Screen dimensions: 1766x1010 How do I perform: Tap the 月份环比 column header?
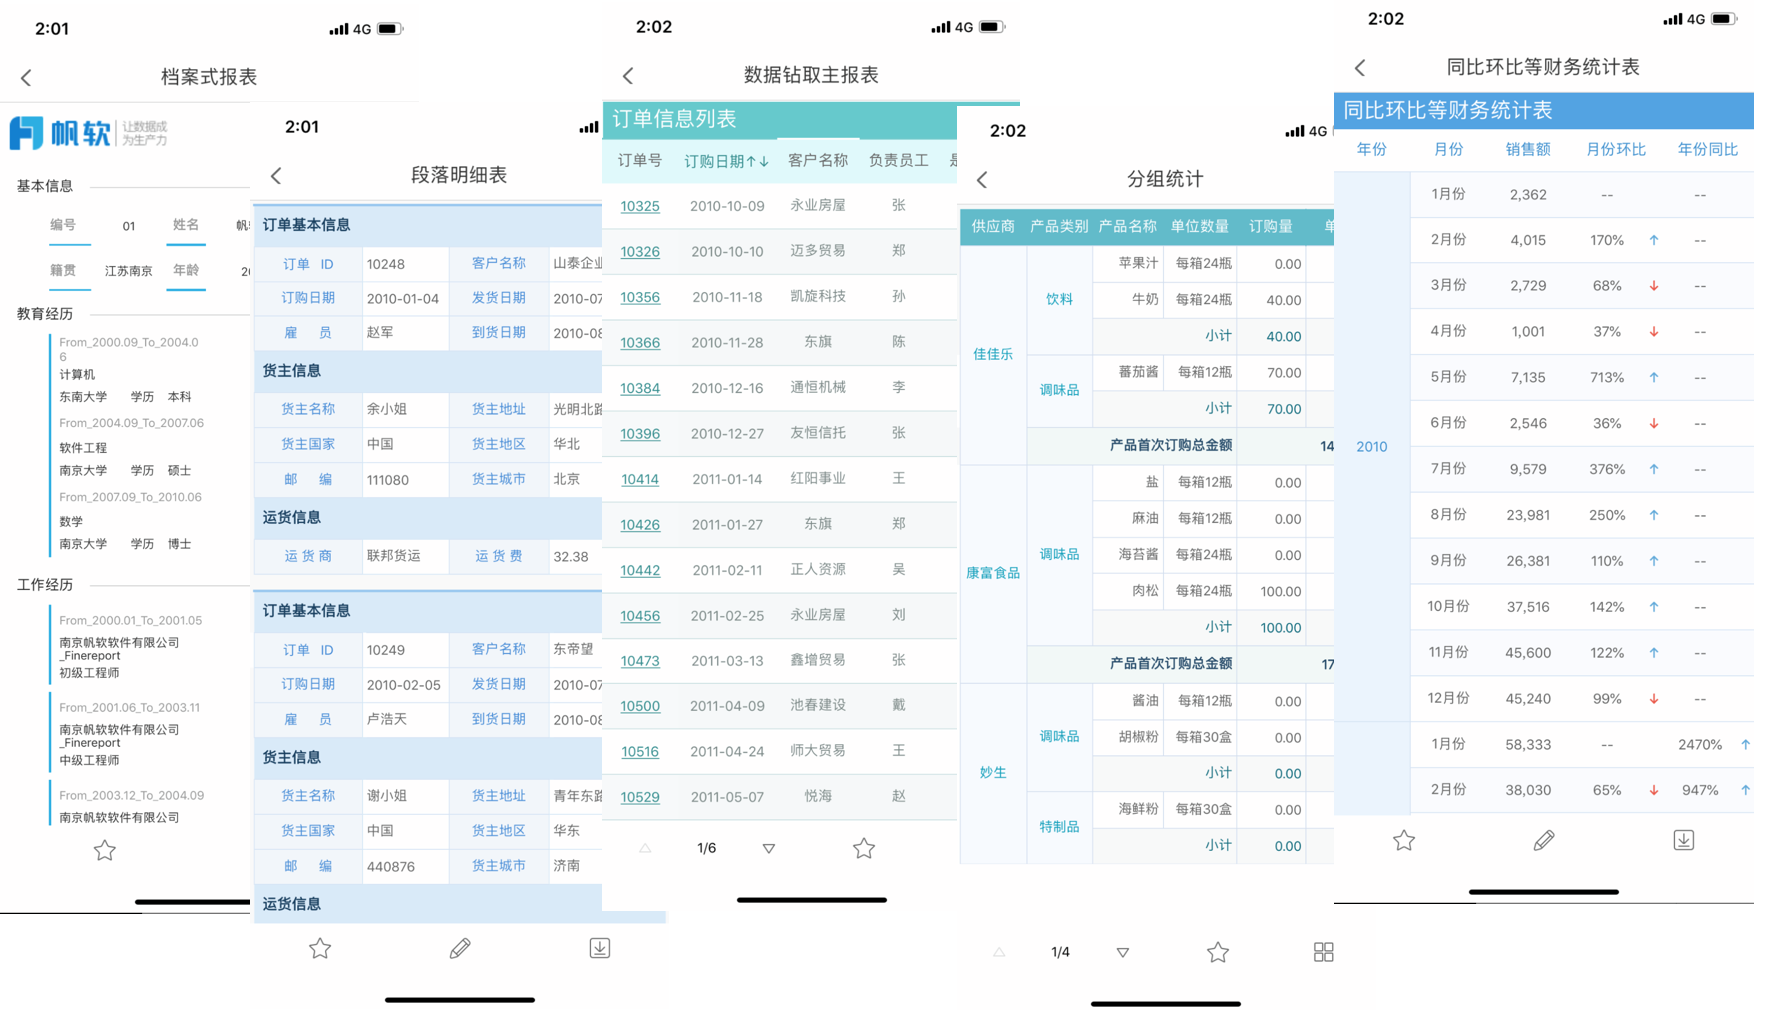coord(1616,149)
